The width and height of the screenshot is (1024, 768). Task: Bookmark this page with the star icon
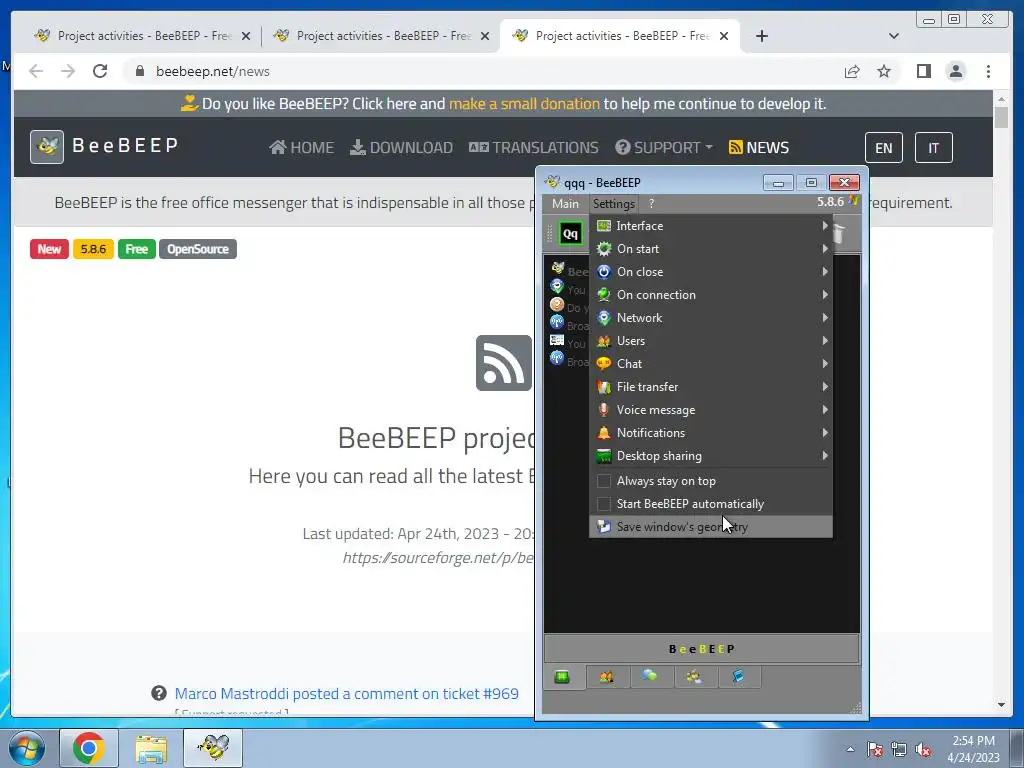pyautogui.click(x=884, y=71)
